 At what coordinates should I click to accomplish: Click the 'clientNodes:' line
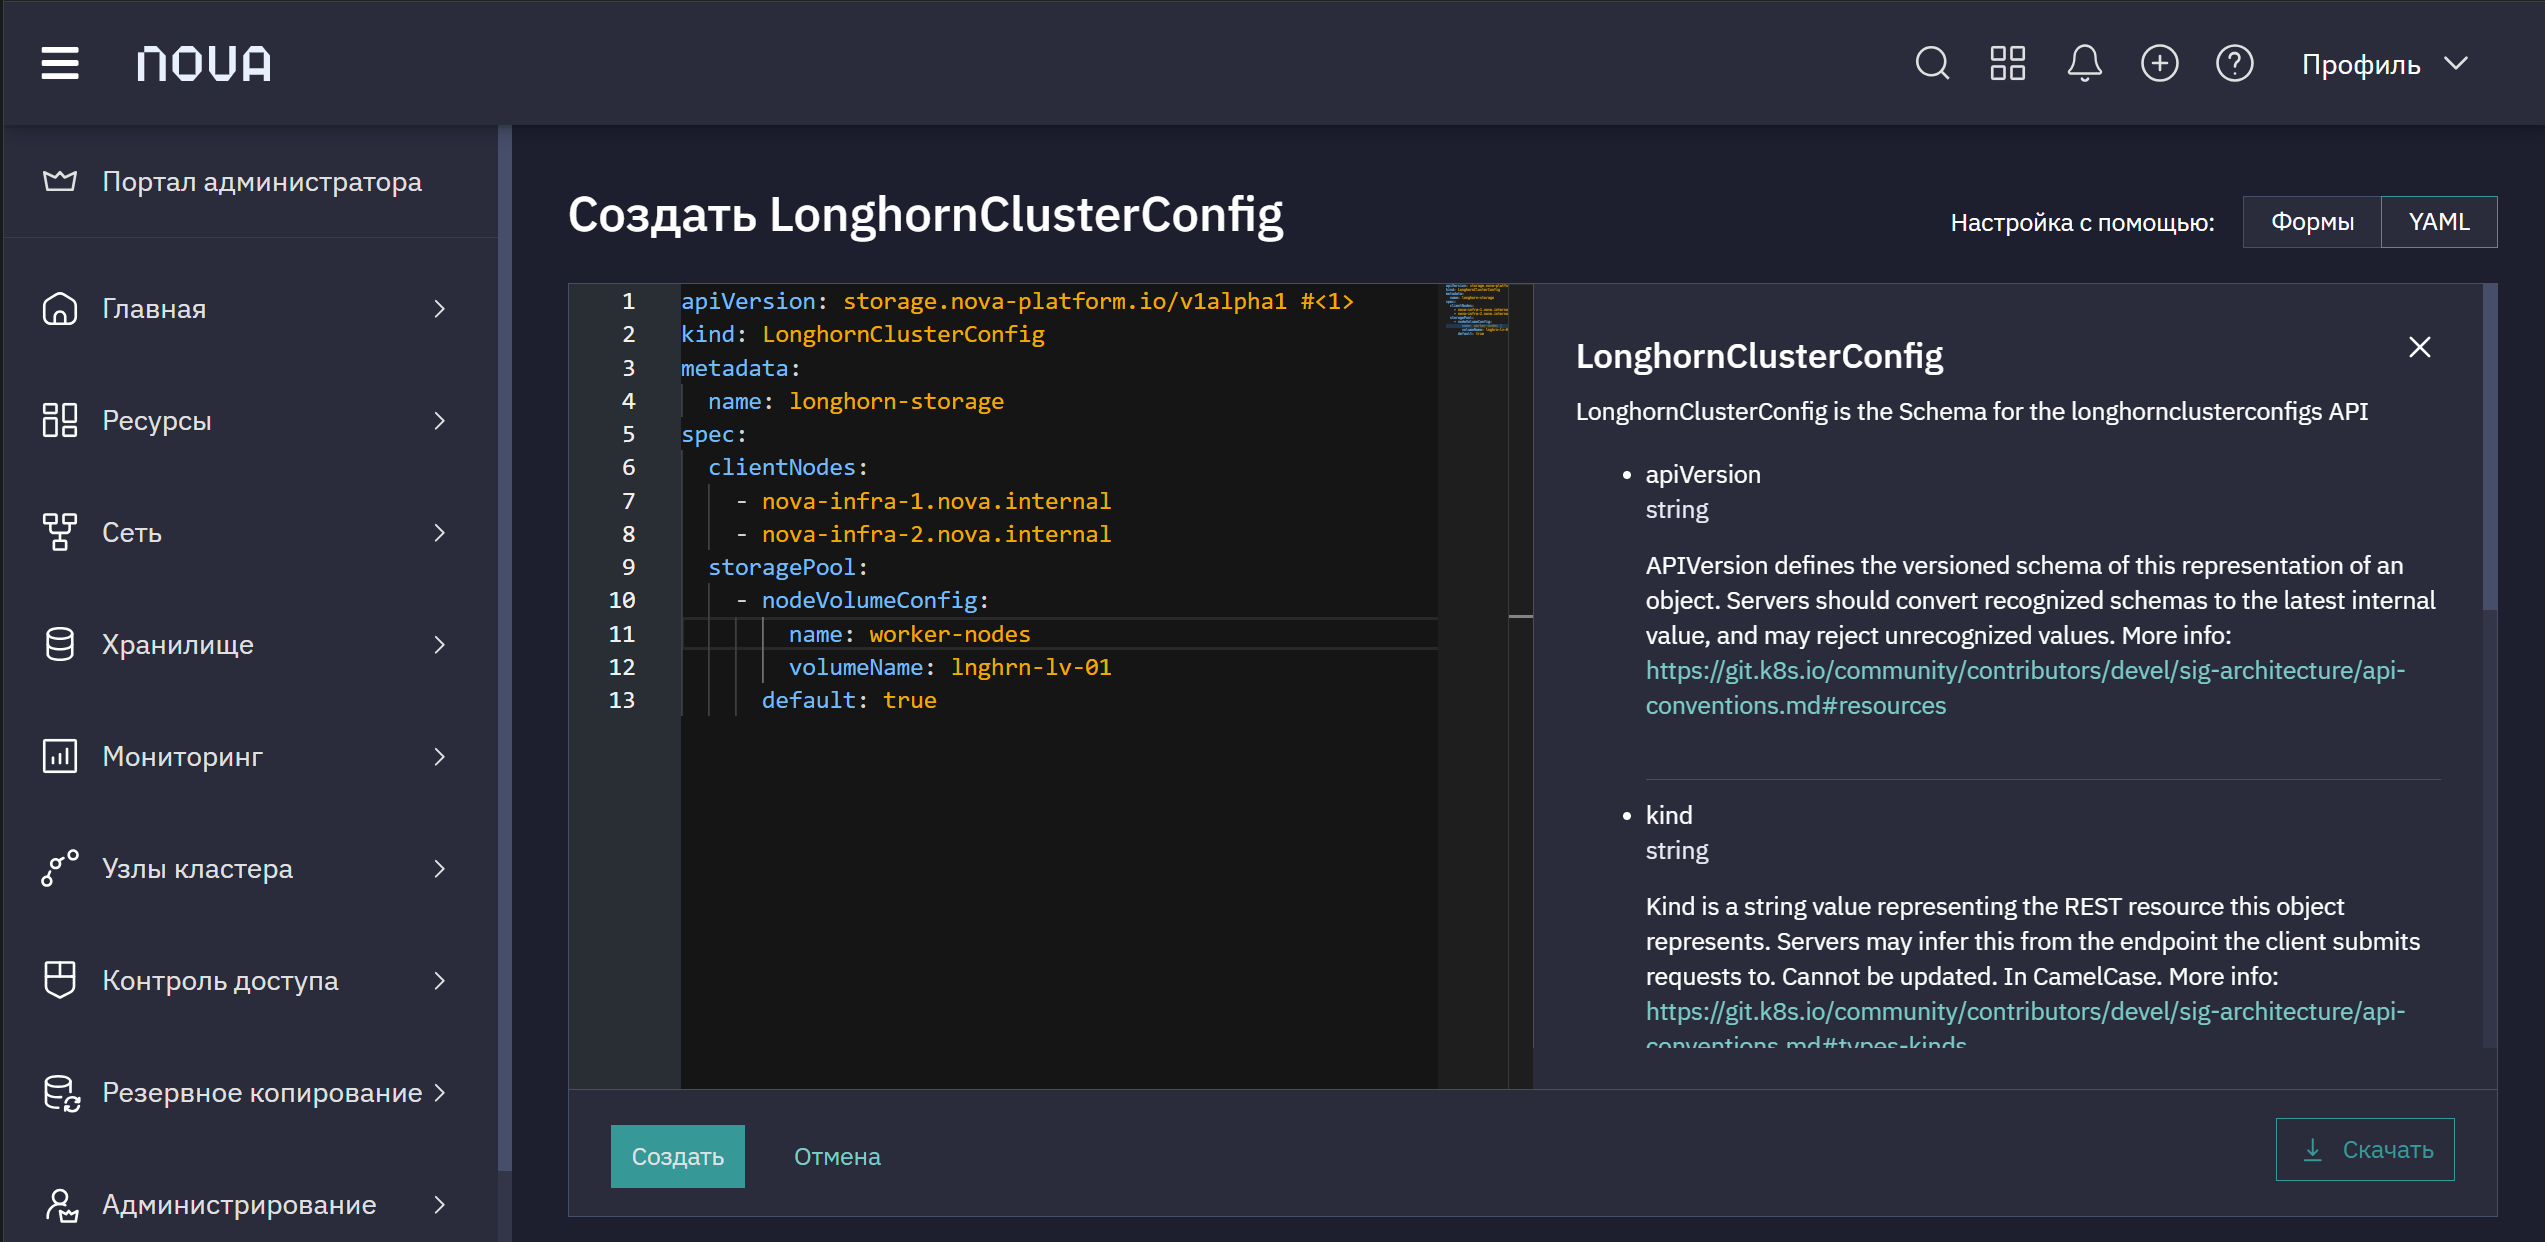point(788,467)
